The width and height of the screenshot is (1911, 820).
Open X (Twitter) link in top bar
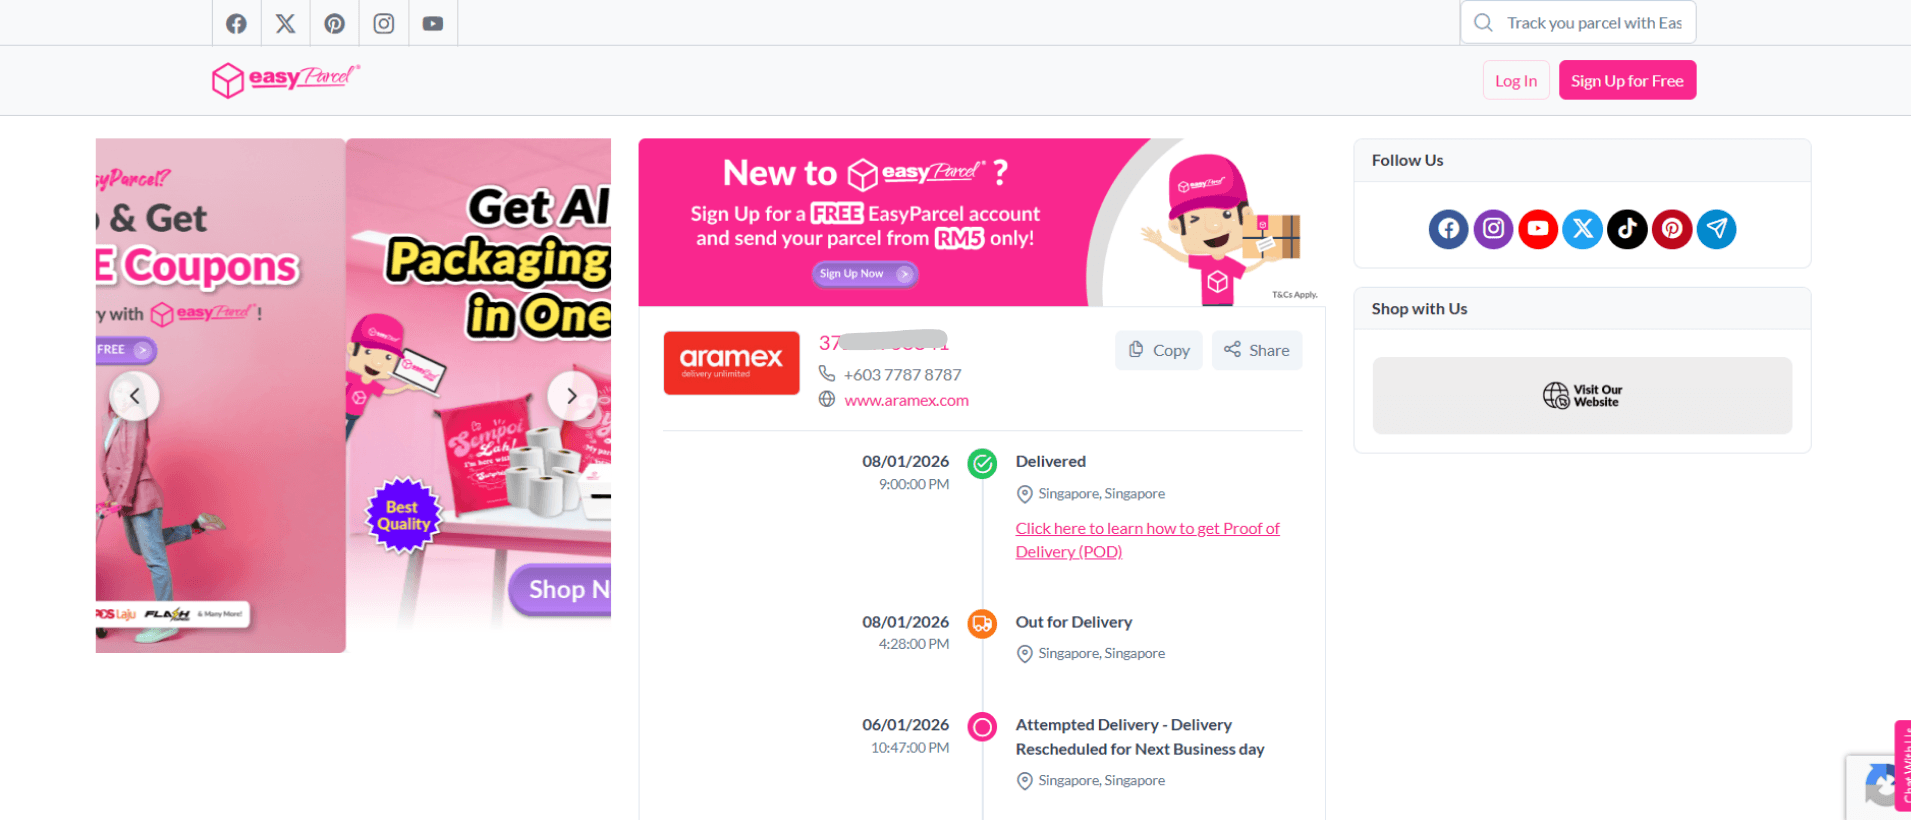(285, 23)
